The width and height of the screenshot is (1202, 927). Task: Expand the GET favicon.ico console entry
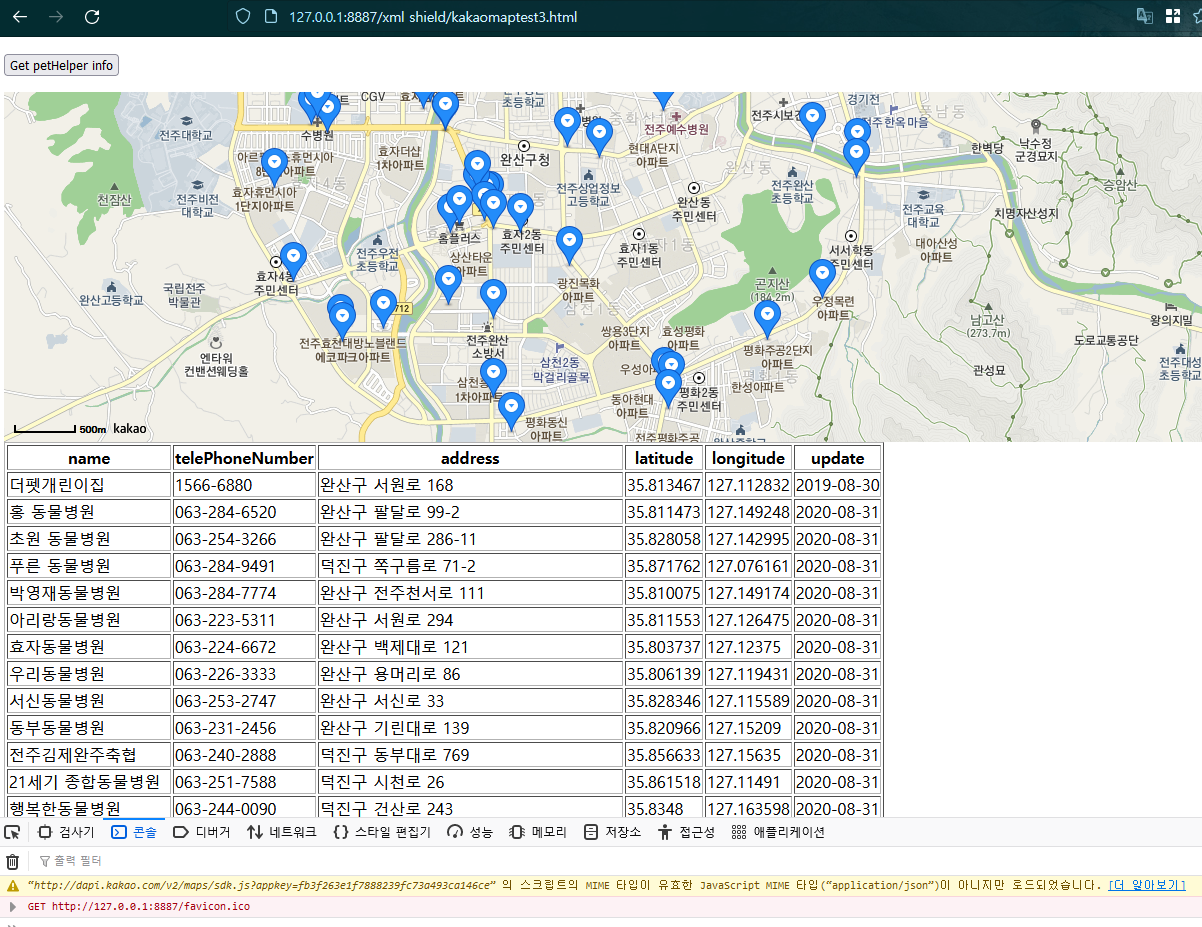(x=13, y=906)
